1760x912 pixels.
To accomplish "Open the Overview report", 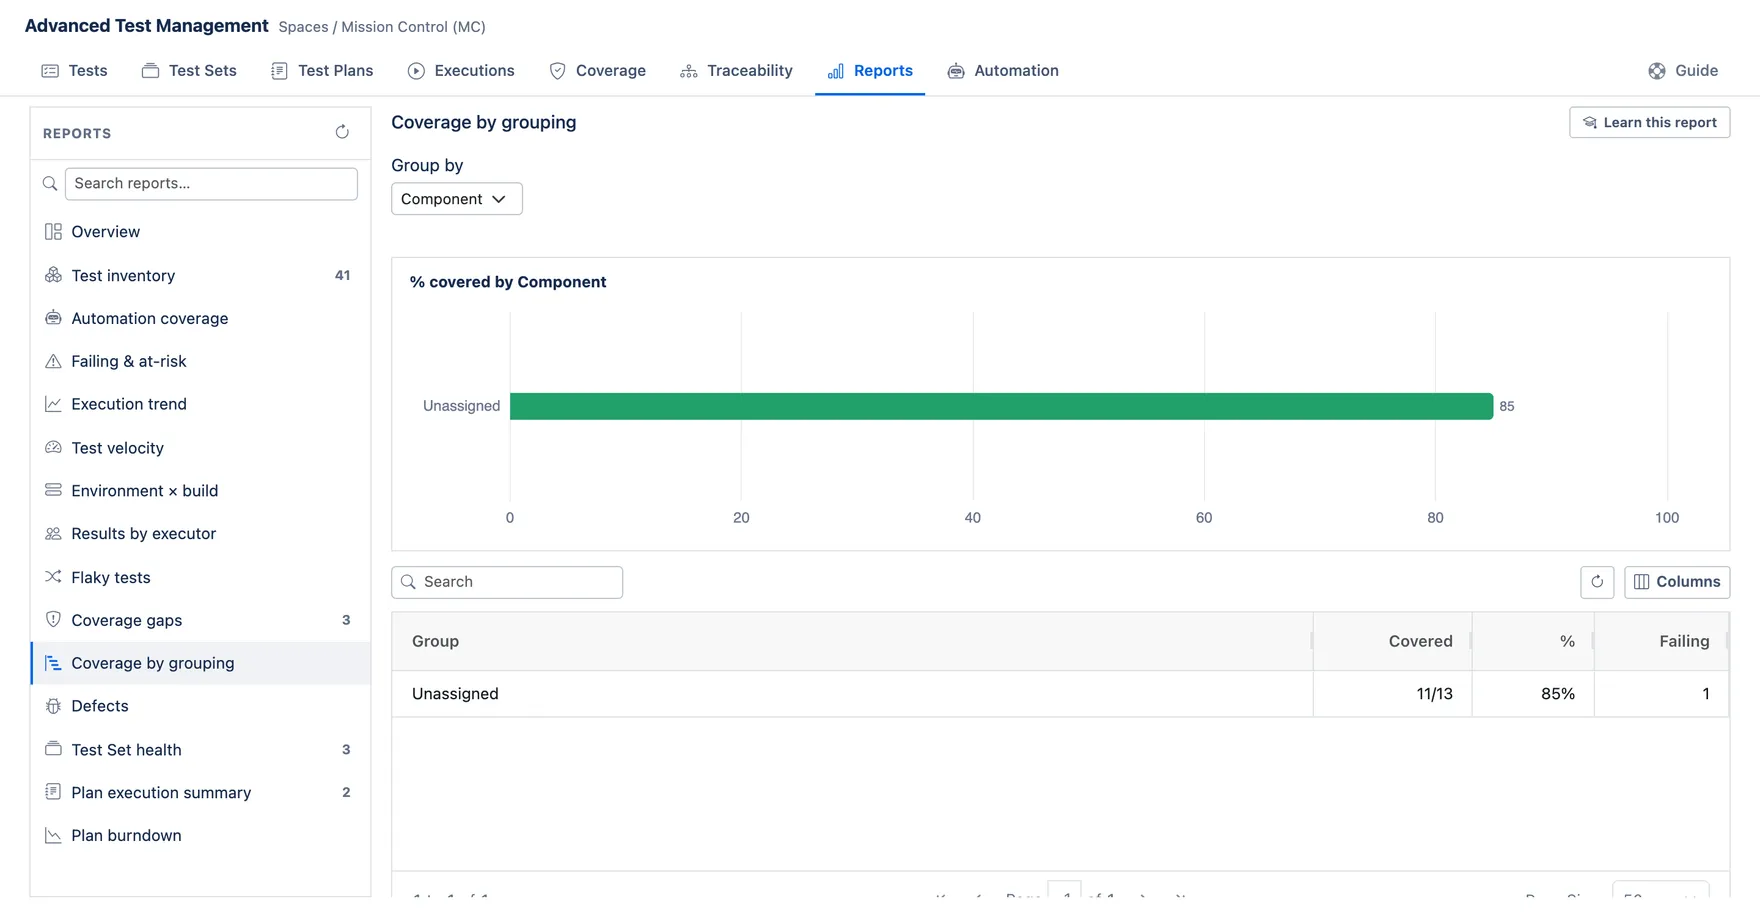I will click(200, 232).
